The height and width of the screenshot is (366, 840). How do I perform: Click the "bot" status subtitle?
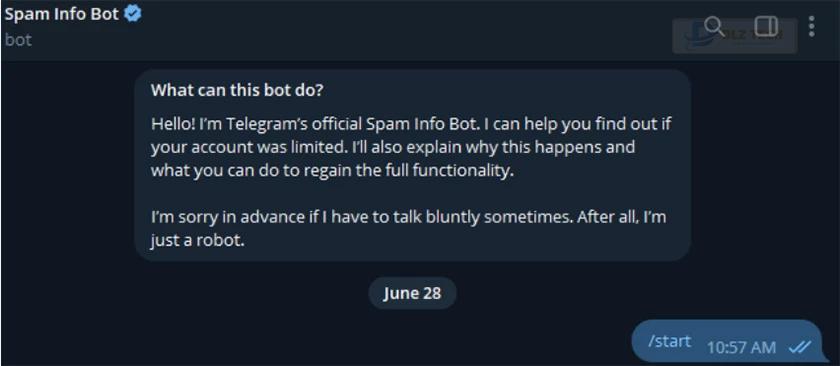(18, 40)
